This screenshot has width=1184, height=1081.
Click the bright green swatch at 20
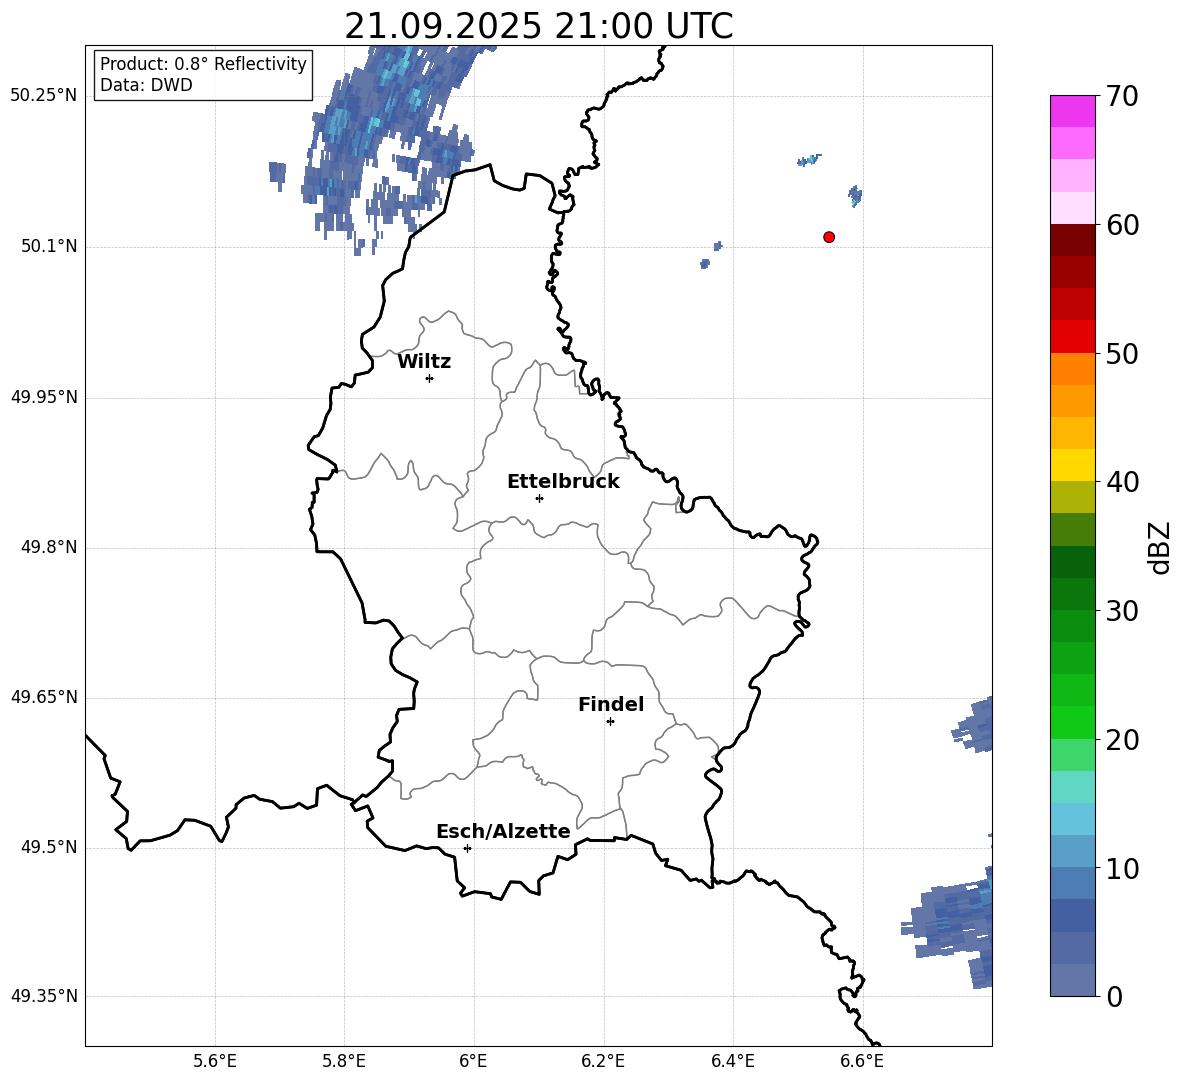click(1073, 722)
